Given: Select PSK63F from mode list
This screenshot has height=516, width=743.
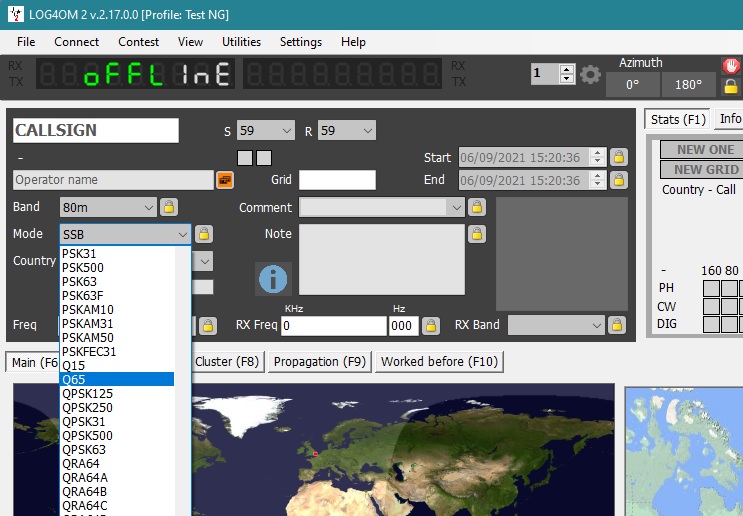Looking at the screenshot, I should (118, 295).
